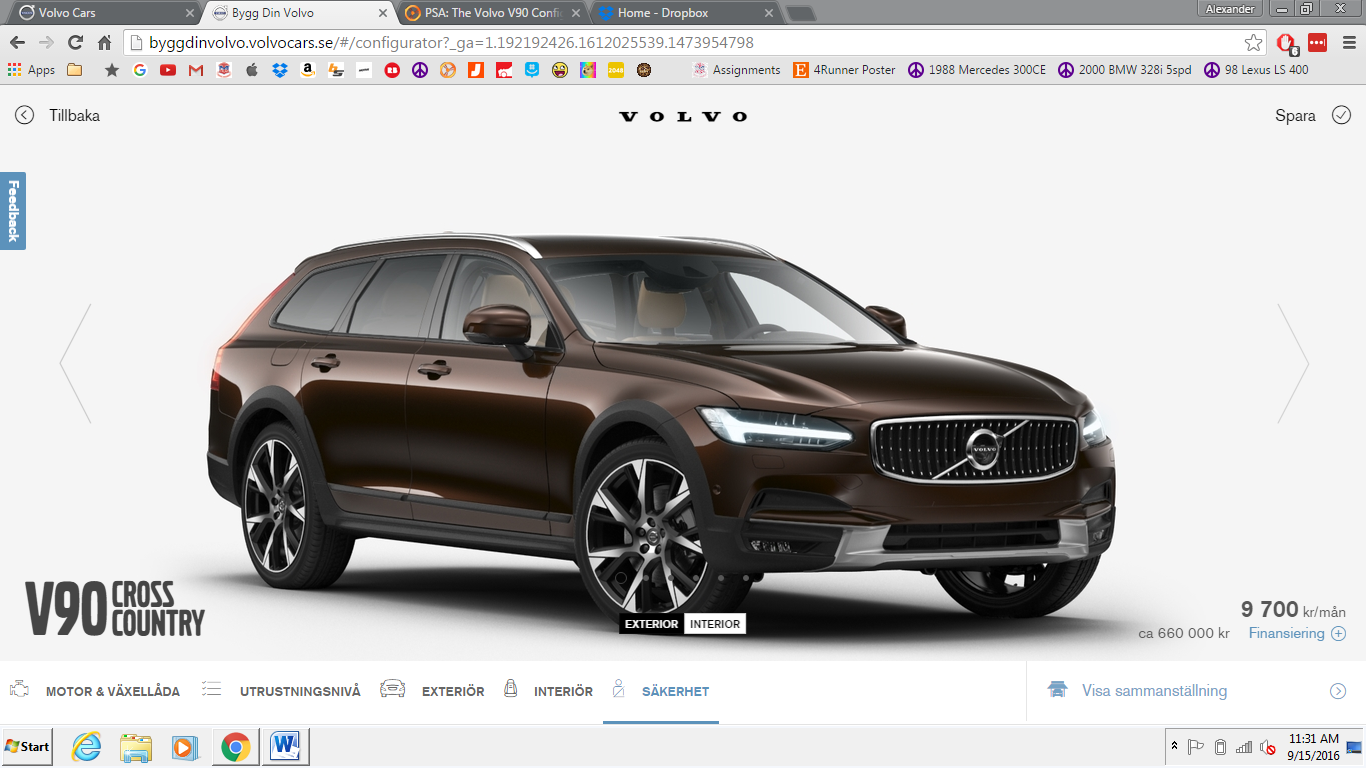Open LastPass extension icon
This screenshot has height=768, width=1366.
(x=1317, y=43)
